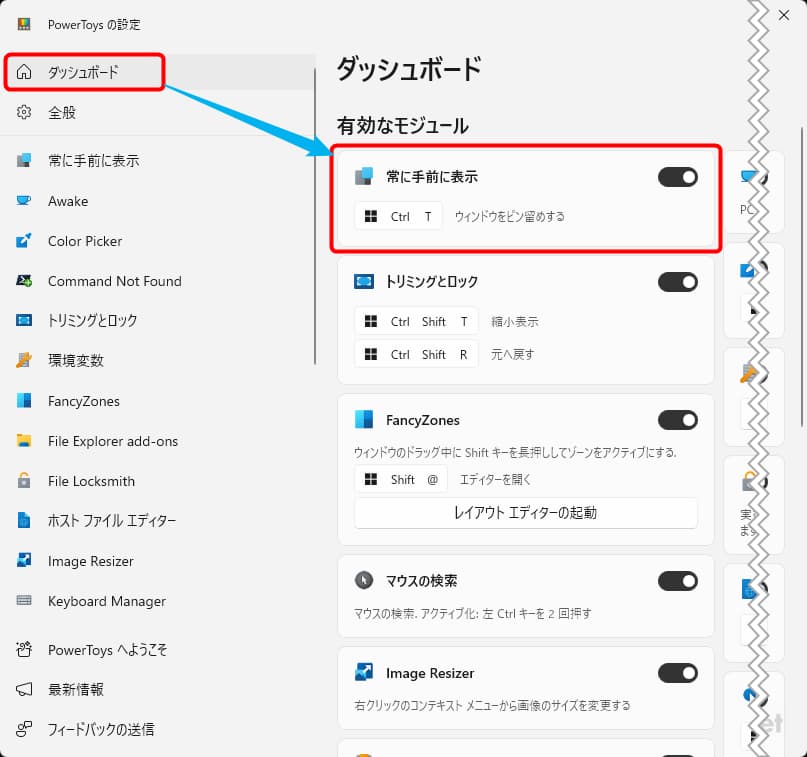Select the 常に手前に表示 icon in the sidebar
Image resolution: width=807 pixels, height=757 pixels.
pyautogui.click(x=24, y=161)
